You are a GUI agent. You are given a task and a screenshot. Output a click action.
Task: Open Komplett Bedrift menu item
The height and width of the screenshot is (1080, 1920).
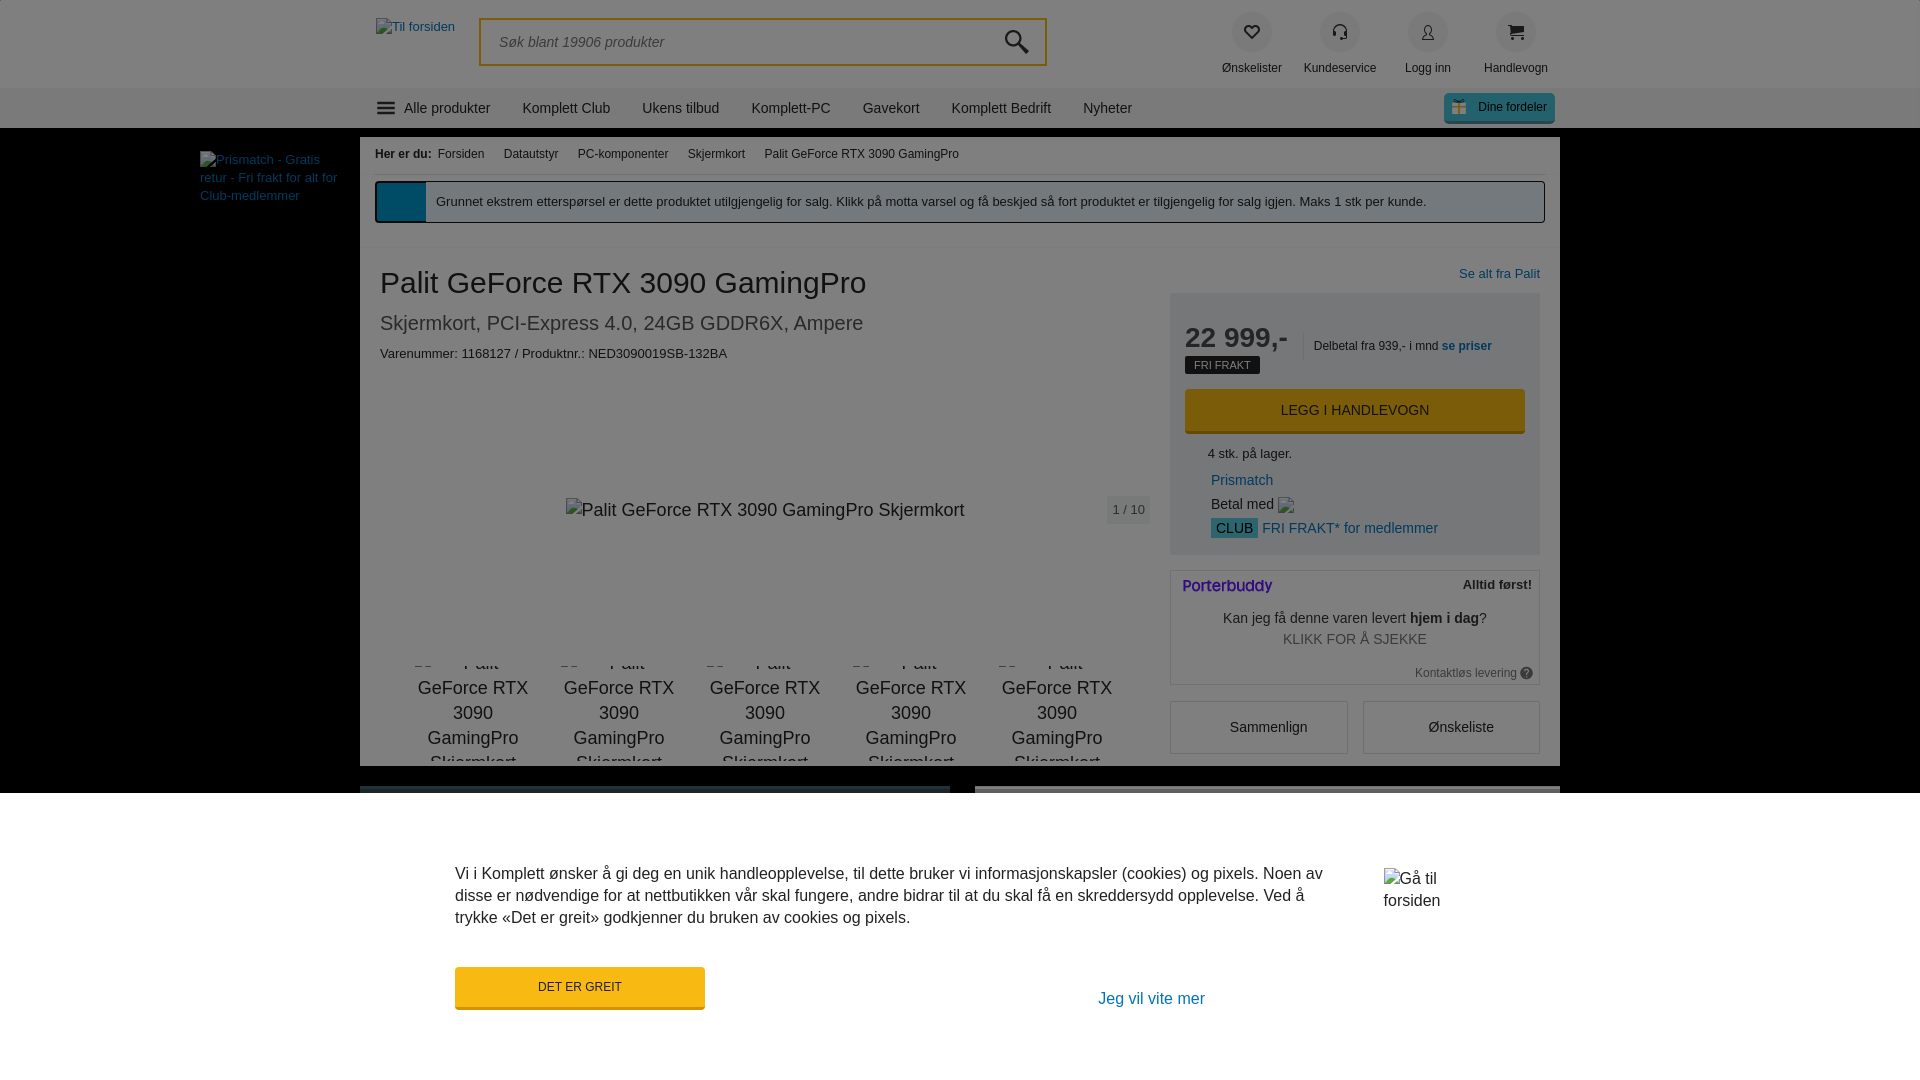pos(1001,108)
